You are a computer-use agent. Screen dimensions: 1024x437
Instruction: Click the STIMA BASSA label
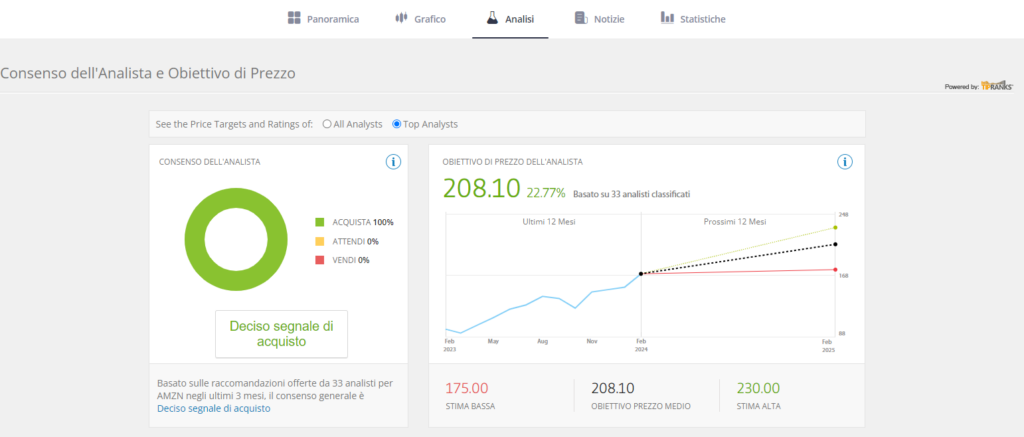[x=470, y=406]
